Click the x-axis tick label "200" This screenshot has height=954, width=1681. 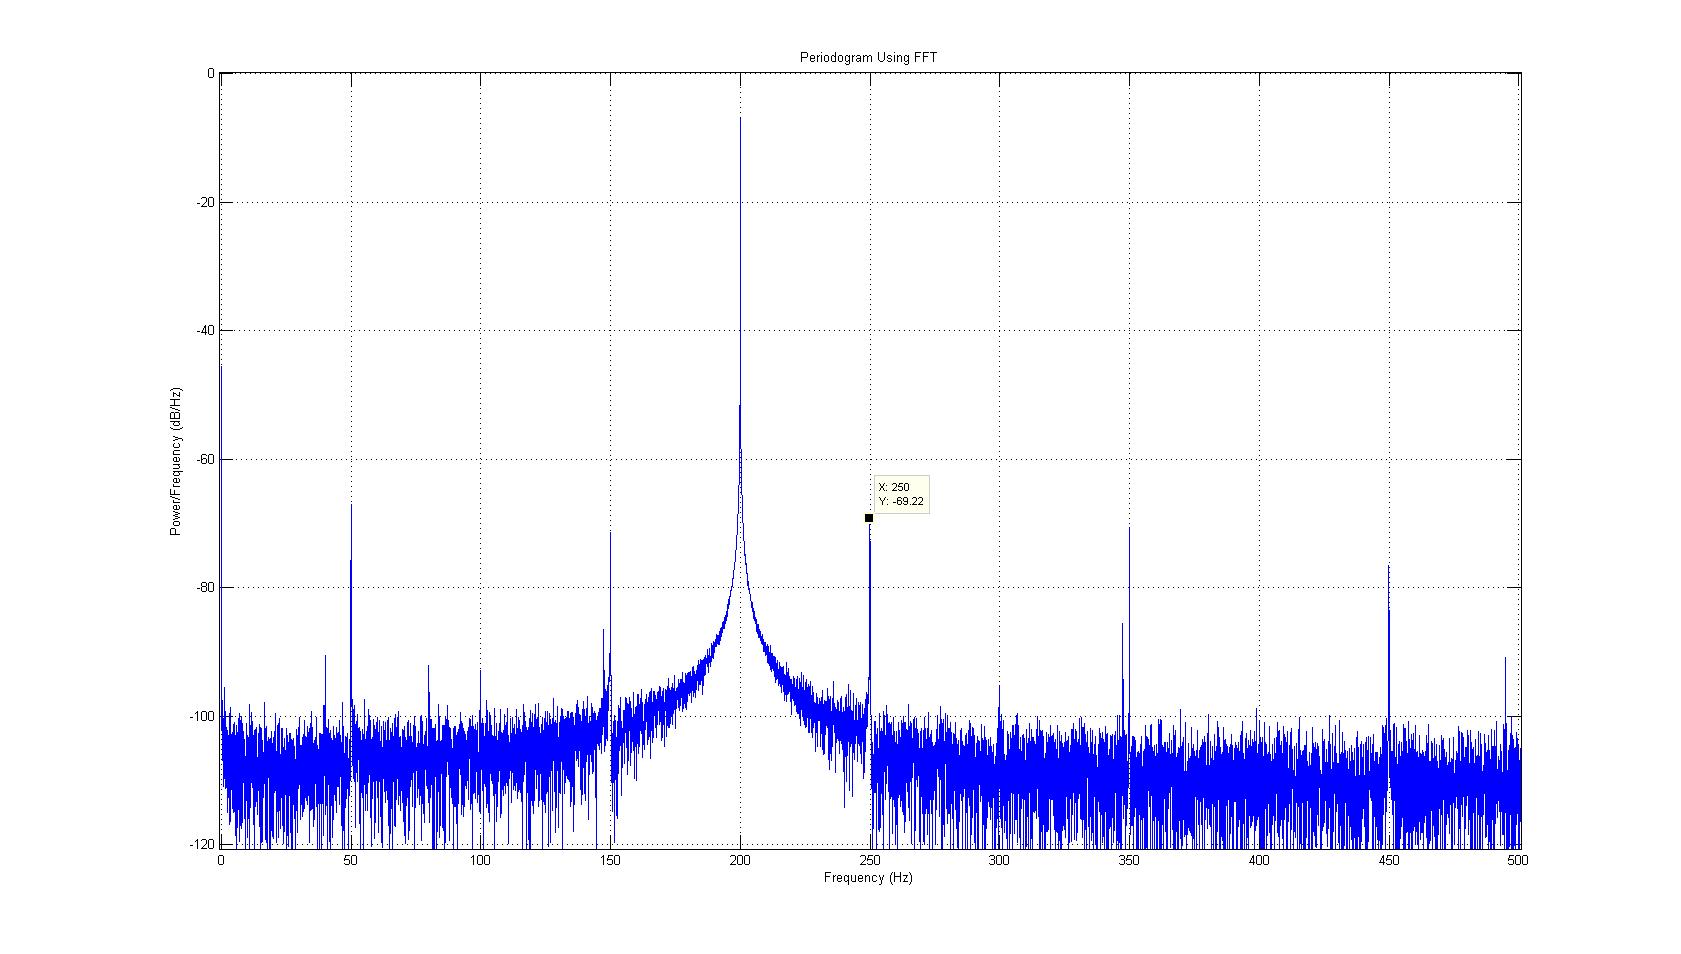[x=740, y=860]
